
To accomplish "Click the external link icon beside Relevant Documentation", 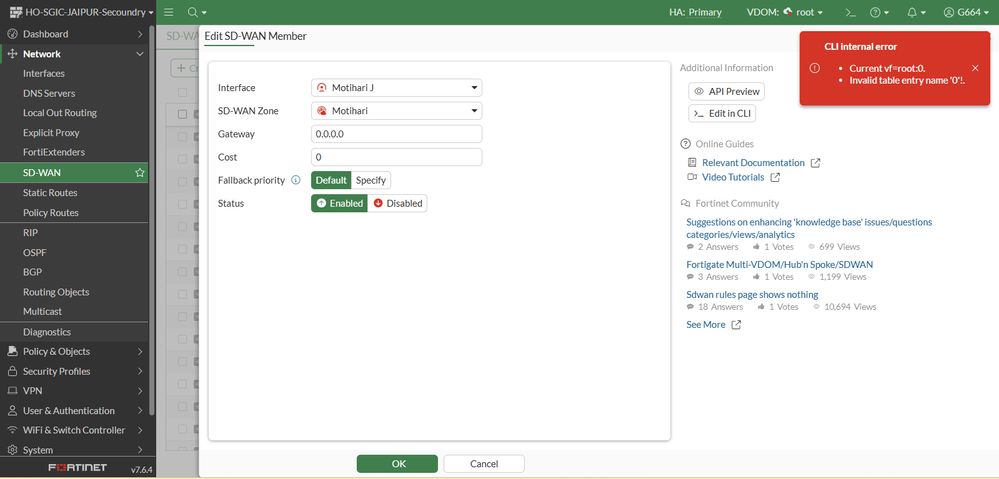I will point(816,163).
